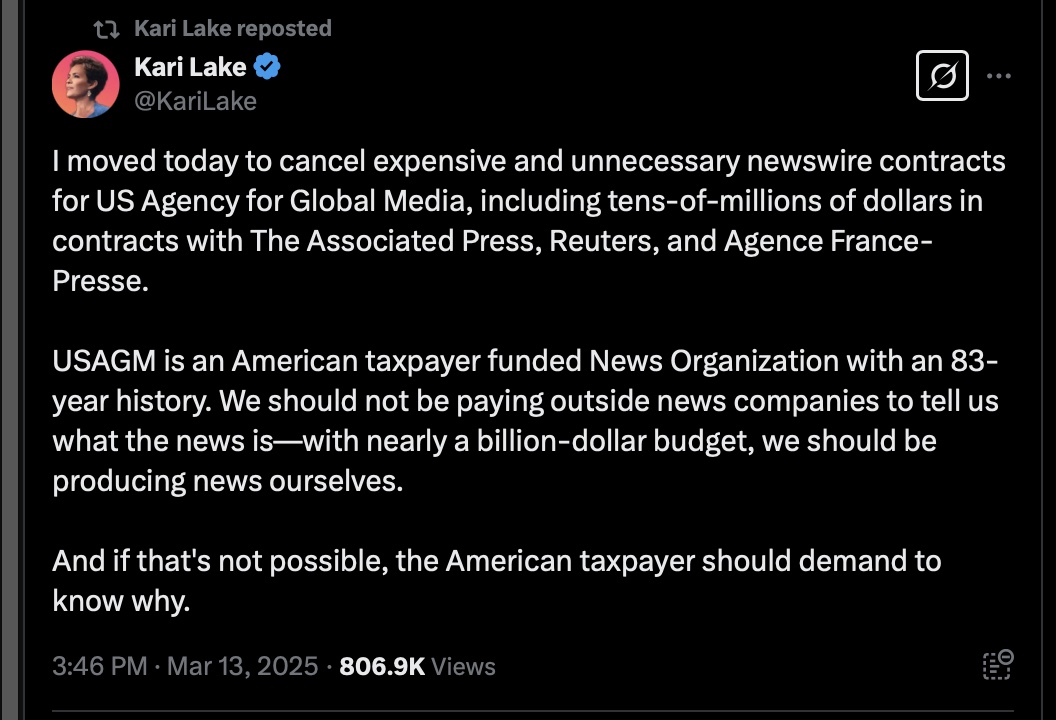Click the paragraph starting "And if that's not possible"
This screenshot has height=720, width=1056.
coord(496,581)
